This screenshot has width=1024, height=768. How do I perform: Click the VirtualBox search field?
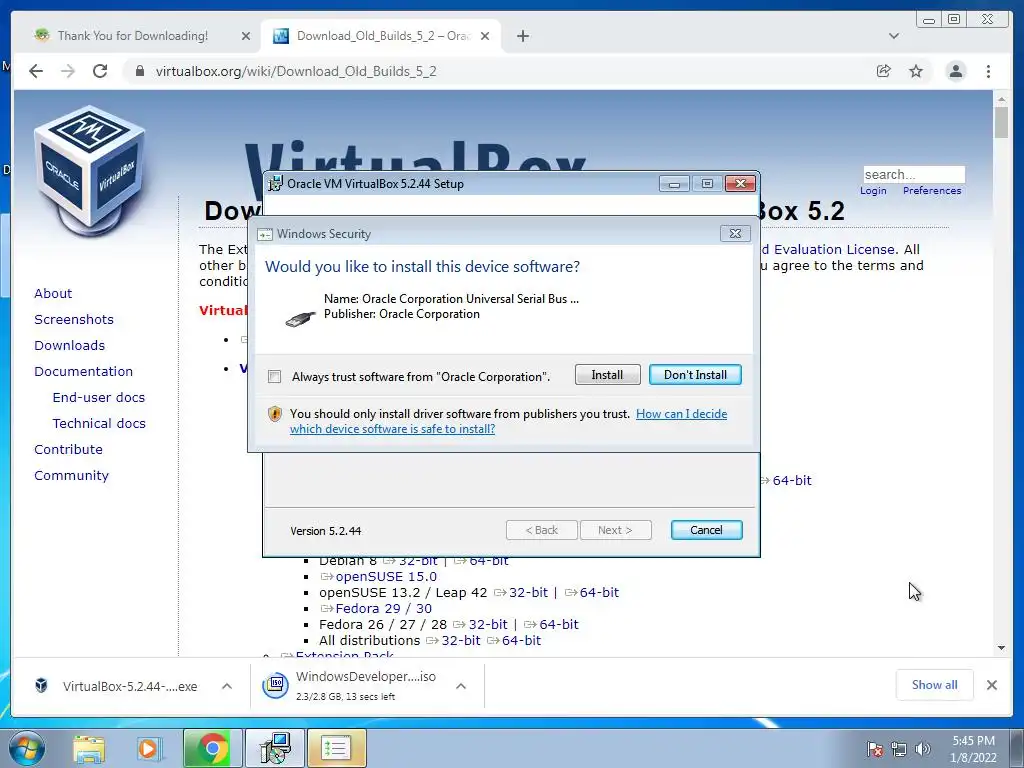pos(914,174)
